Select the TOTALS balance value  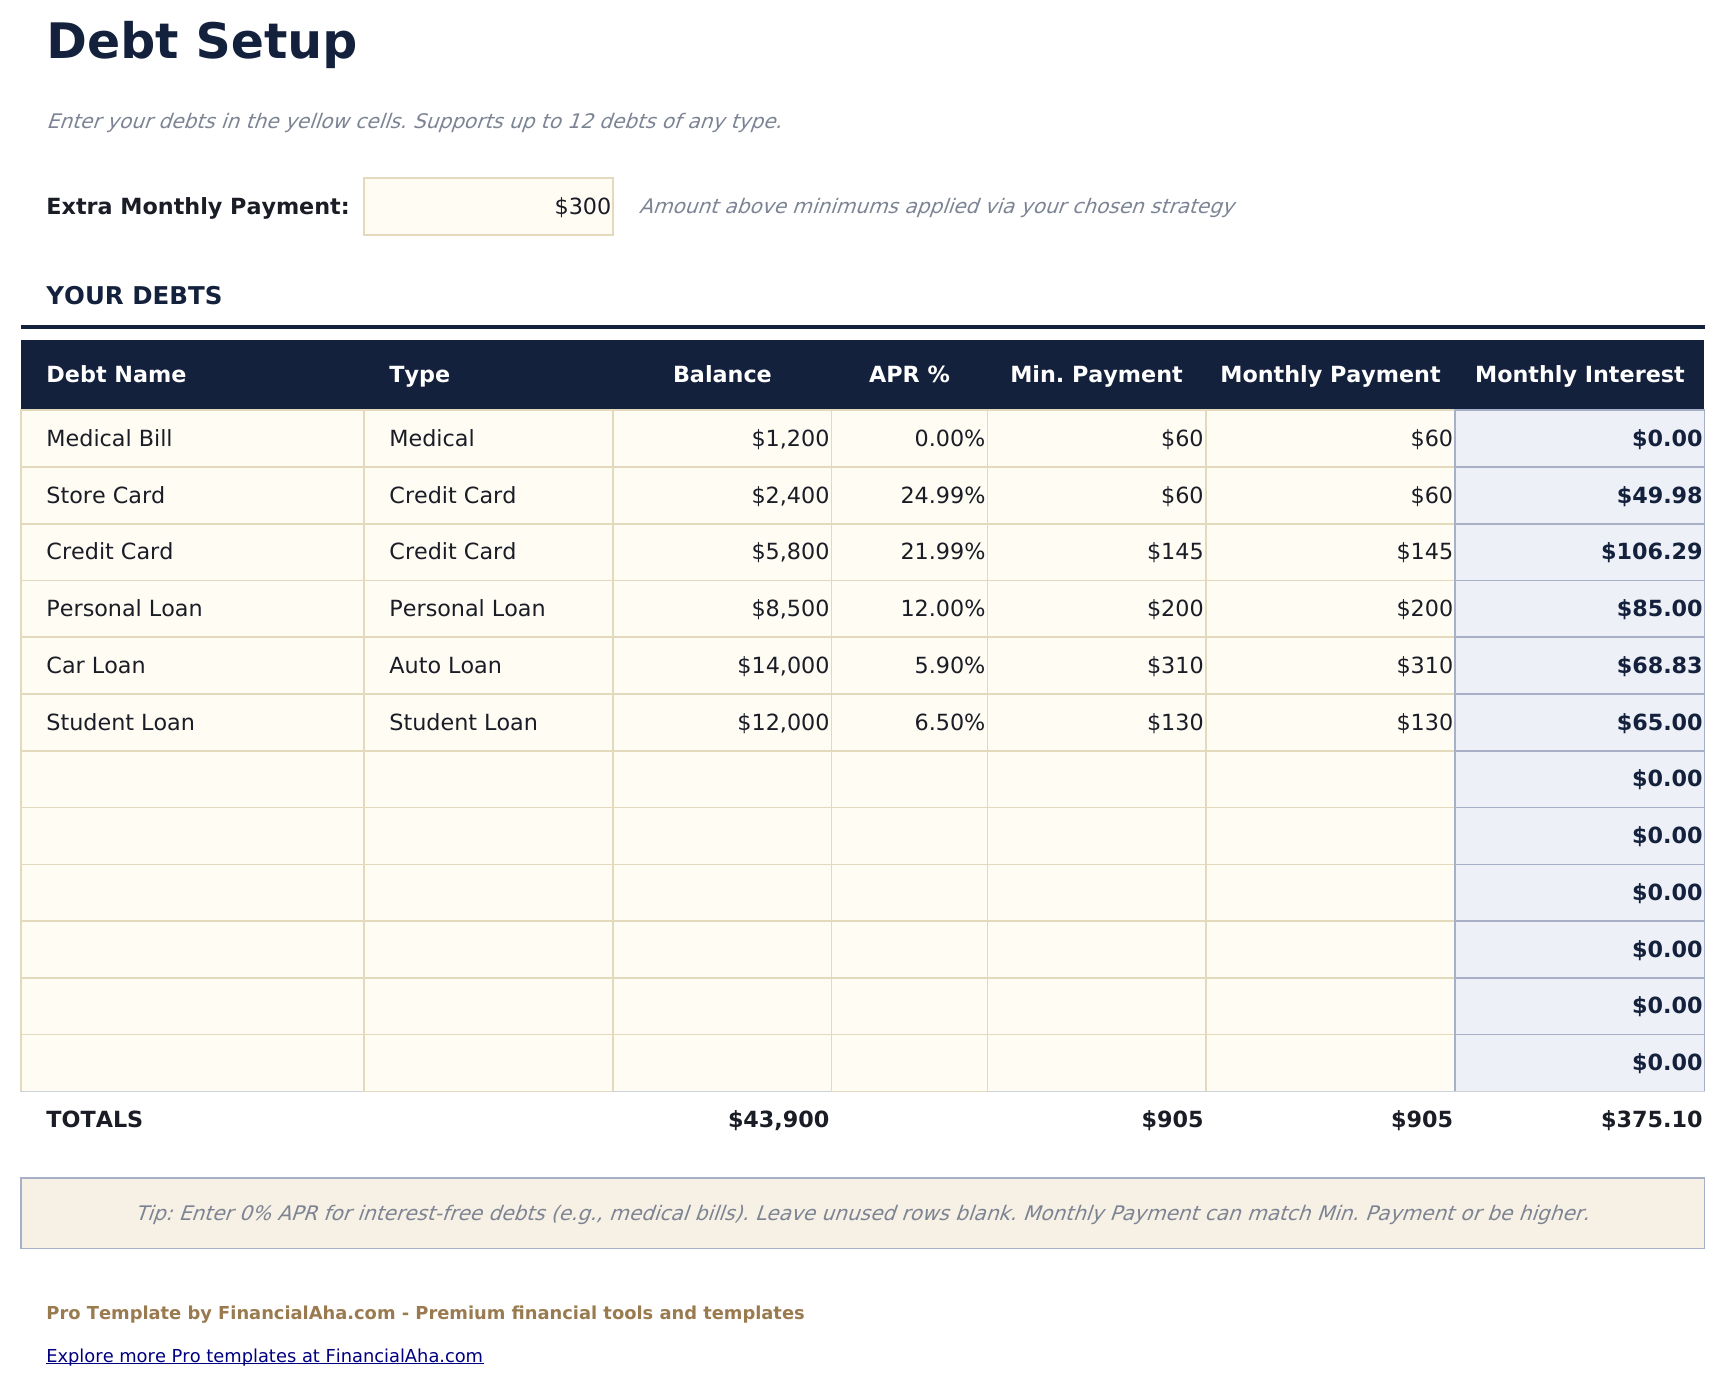[779, 1120]
